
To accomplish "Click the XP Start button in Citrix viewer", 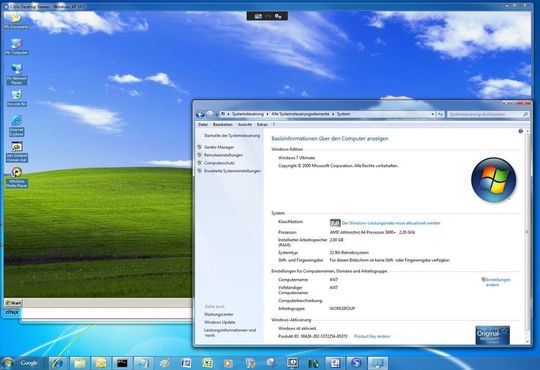I will [x=13, y=303].
